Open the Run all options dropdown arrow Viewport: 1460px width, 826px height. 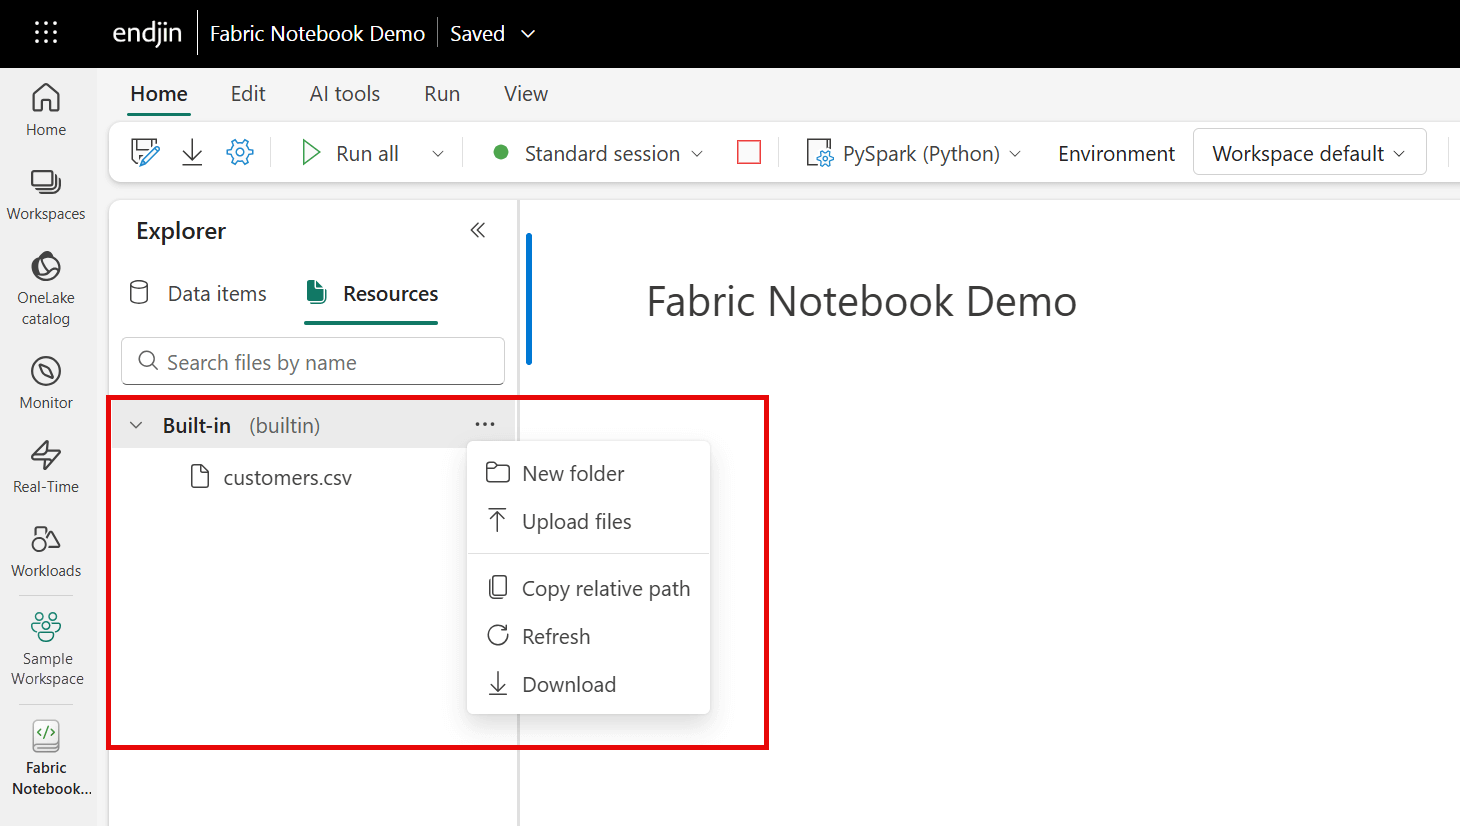click(x=437, y=153)
